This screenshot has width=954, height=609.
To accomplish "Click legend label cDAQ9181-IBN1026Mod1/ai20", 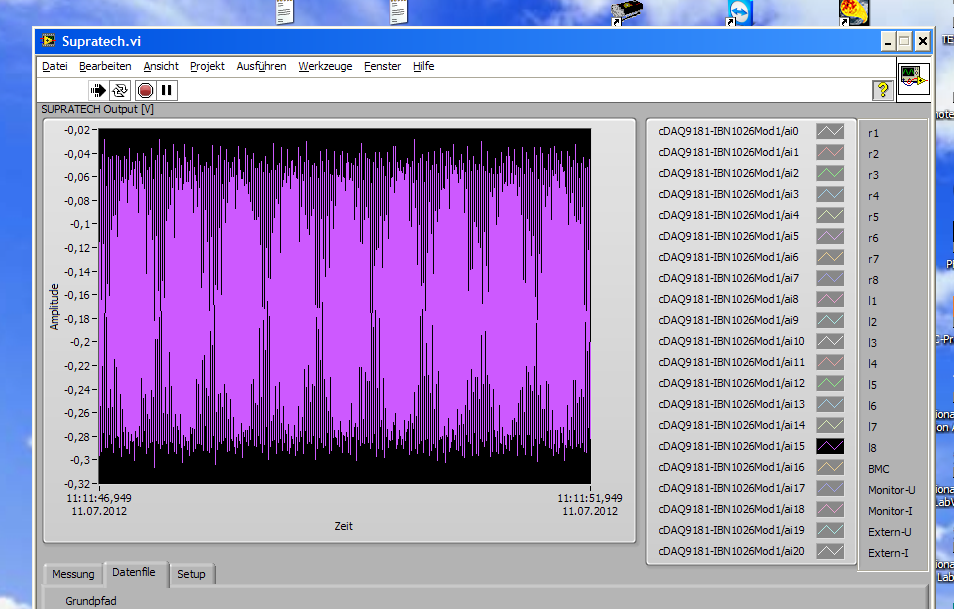I will tap(731, 551).
